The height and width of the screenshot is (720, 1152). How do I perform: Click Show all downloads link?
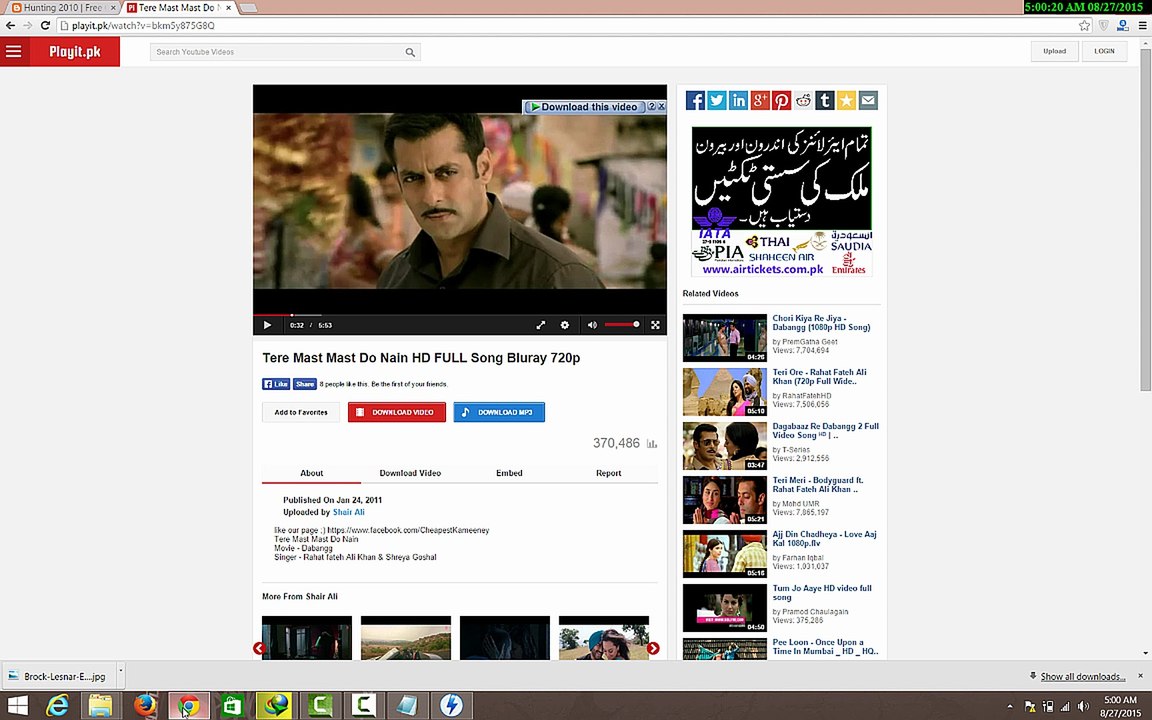pyautogui.click(x=1082, y=677)
